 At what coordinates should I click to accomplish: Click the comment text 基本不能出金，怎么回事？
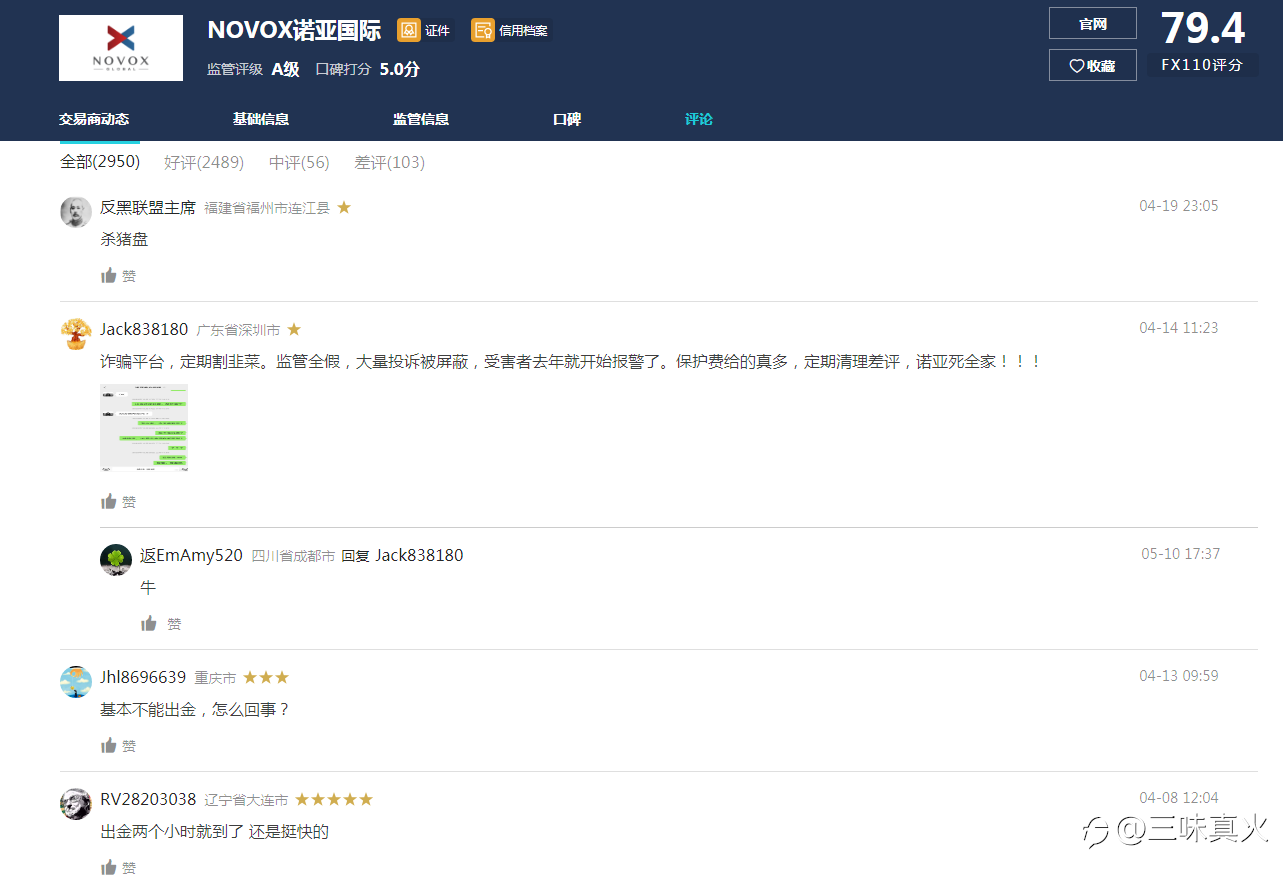coord(195,710)
